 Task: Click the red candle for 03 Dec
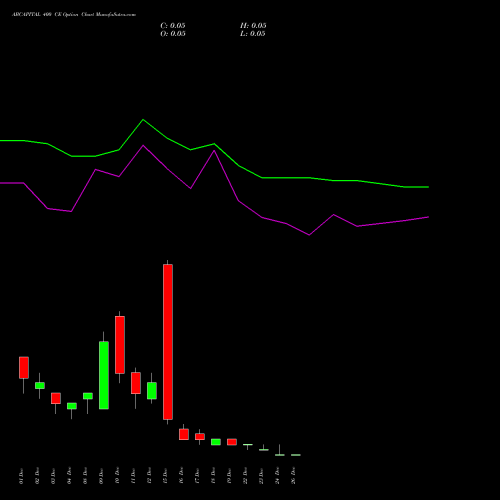[56, 398]
